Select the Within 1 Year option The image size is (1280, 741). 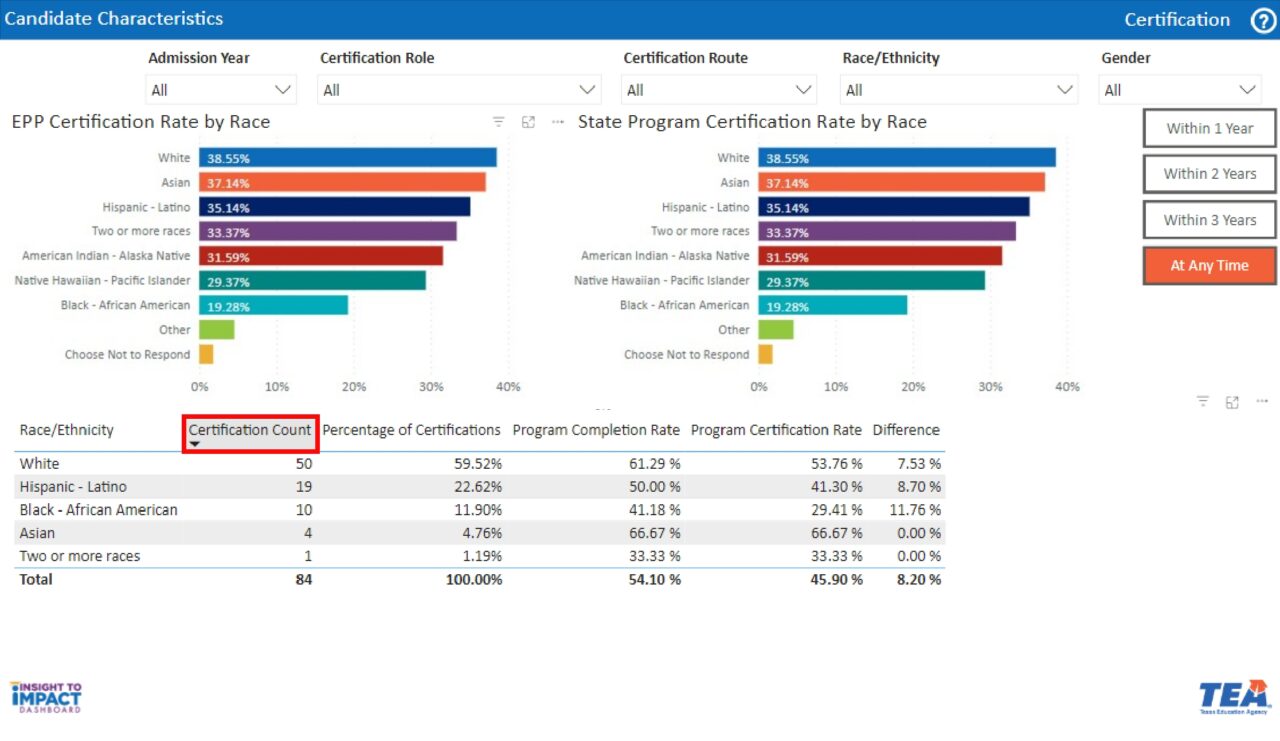[1209, 128]
